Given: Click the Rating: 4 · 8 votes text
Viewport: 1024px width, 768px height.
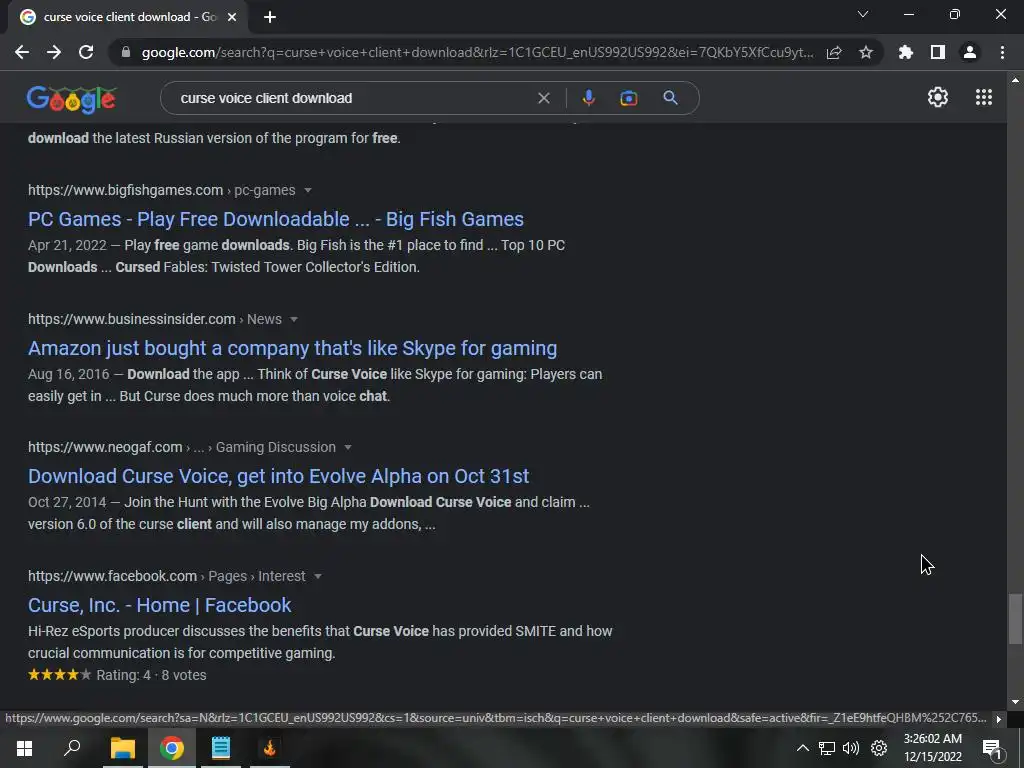Looking at the screenshot, I should [152, 675].
